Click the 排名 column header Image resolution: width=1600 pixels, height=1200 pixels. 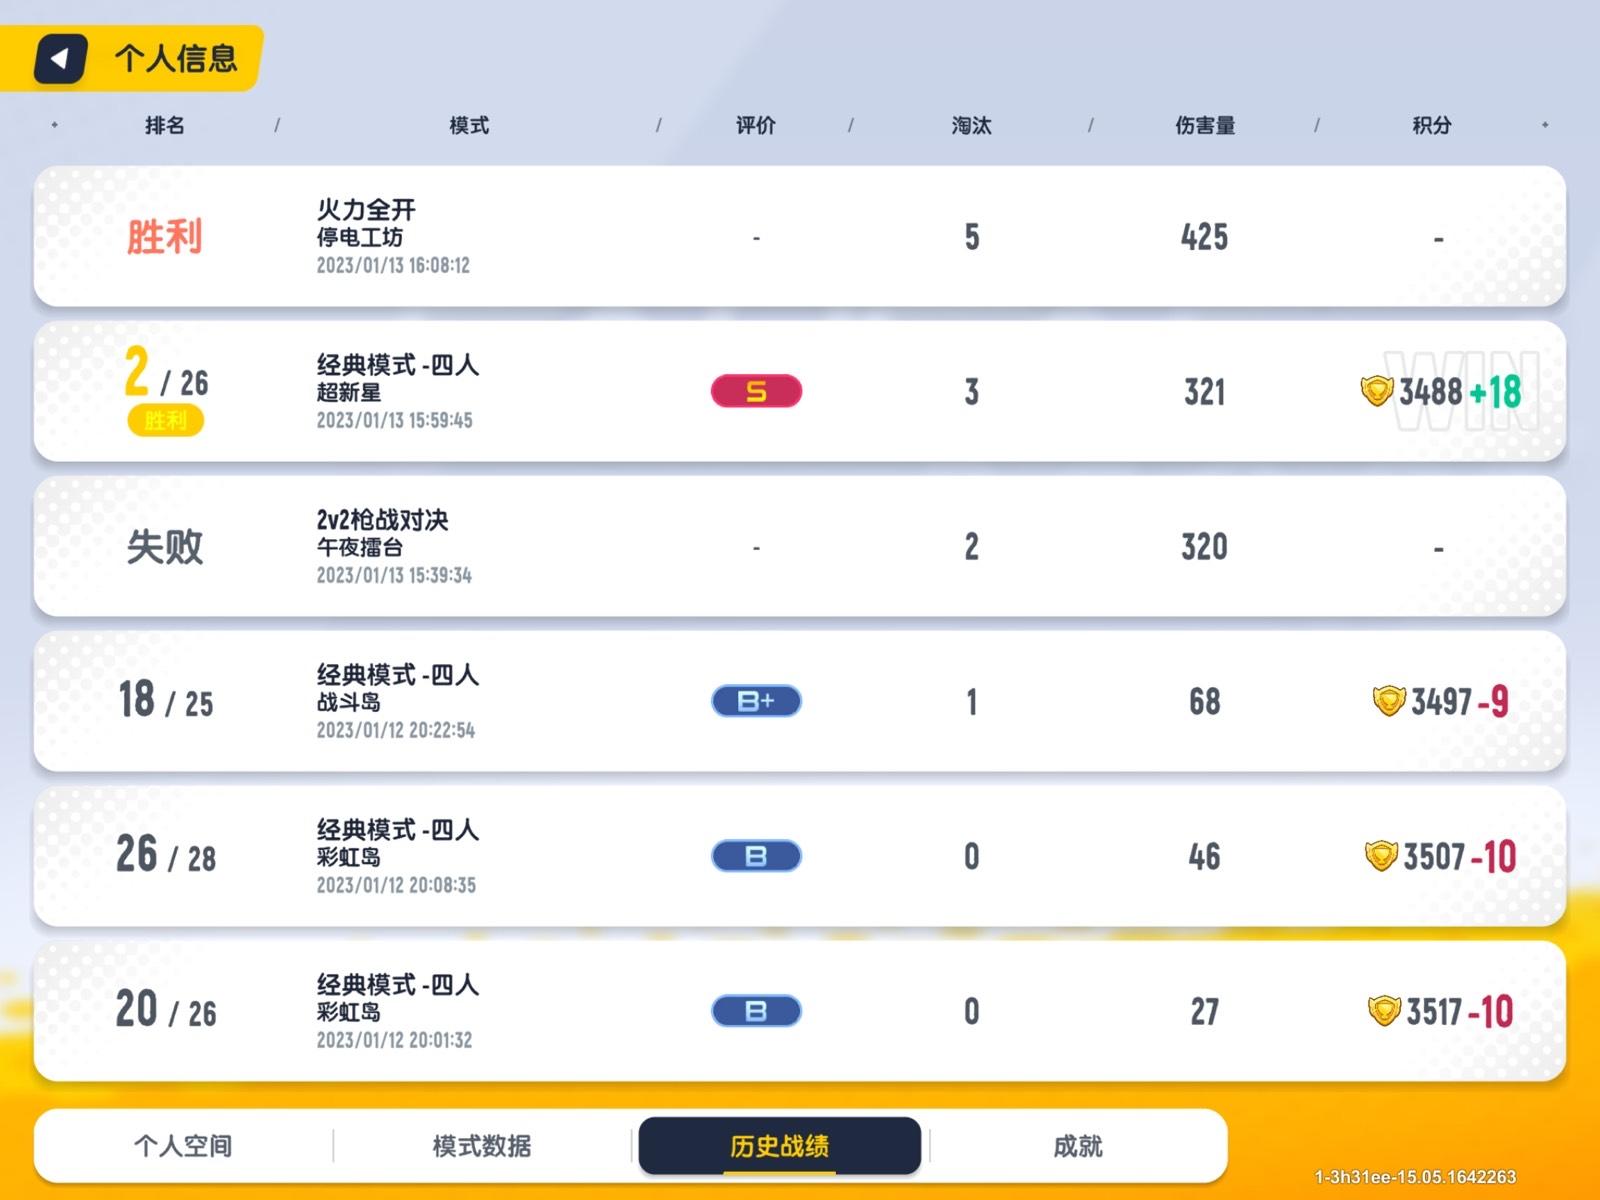[x=165, y=125]
